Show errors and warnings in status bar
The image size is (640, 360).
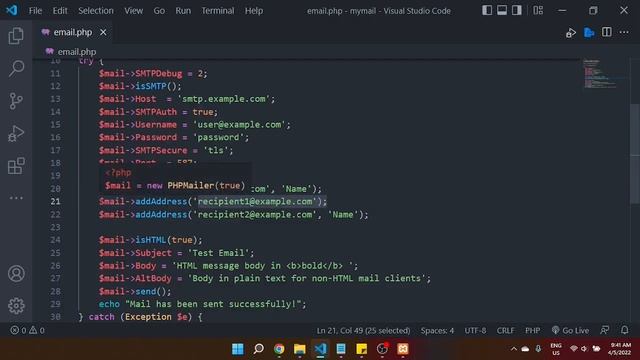pos(27,330)
